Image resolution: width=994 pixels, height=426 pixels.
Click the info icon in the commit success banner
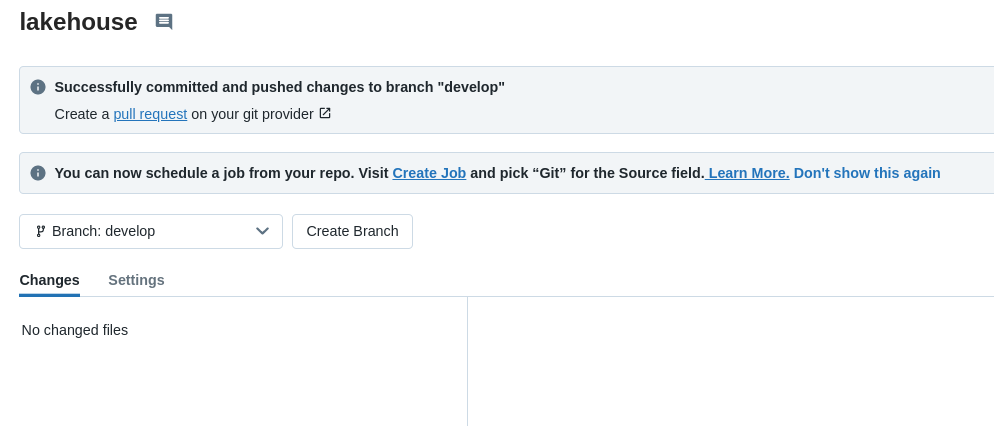point(38,87)
